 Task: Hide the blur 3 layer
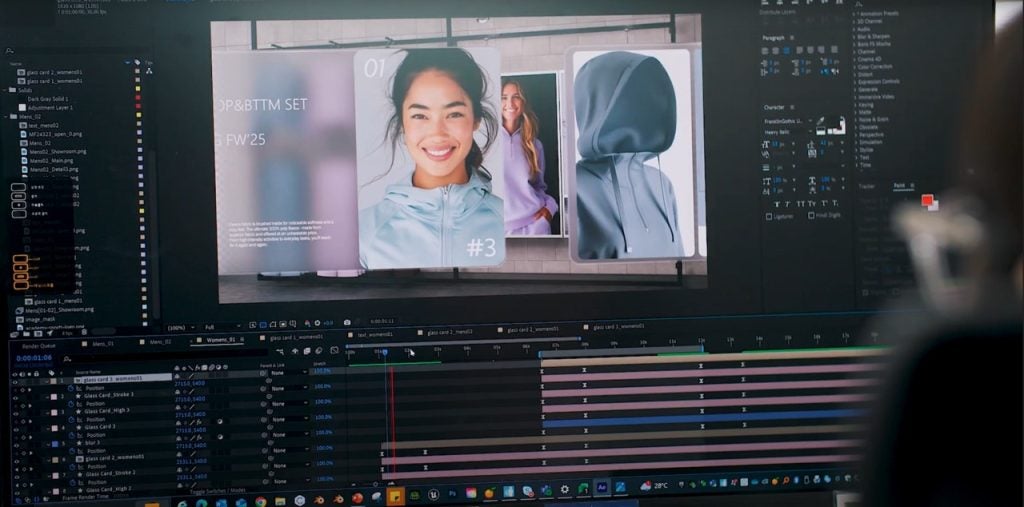(14, 445)
